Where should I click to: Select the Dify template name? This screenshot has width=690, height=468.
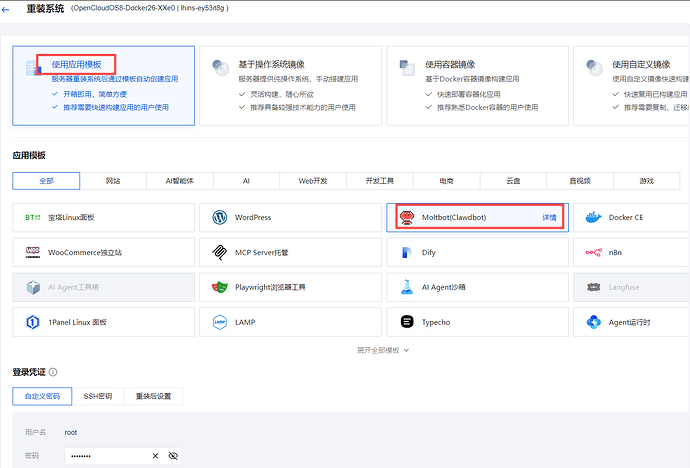(x=429, y=252)
